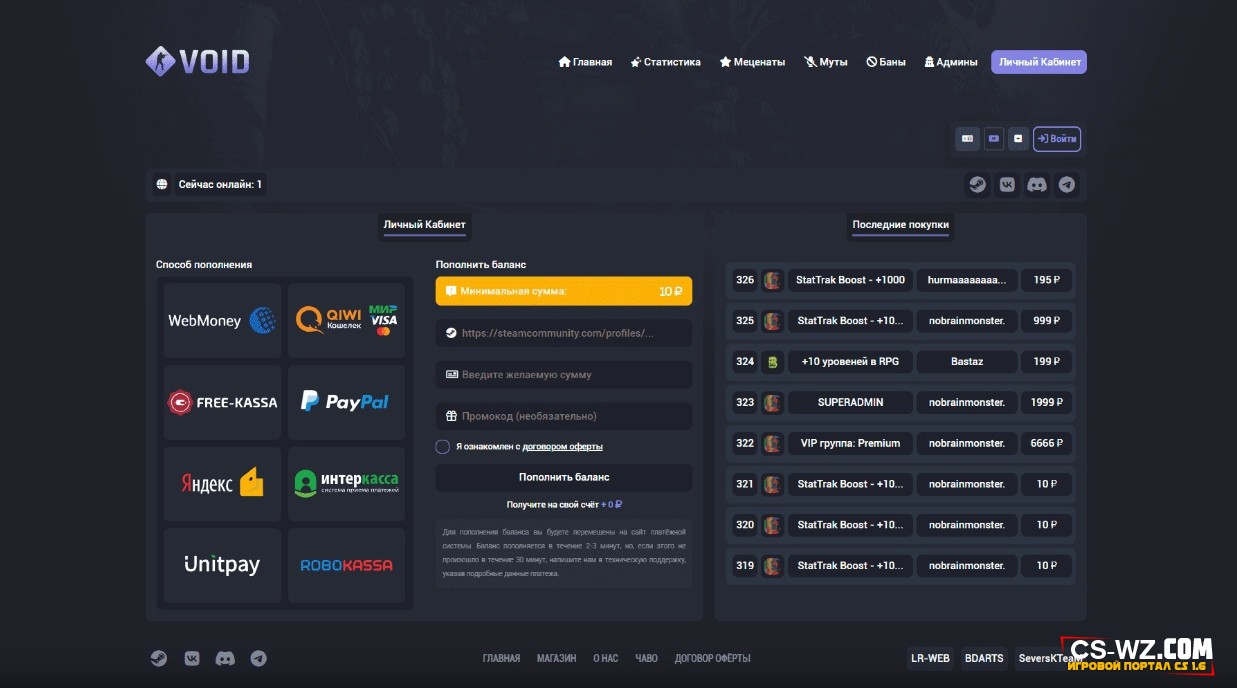Viewport: 1237px width, 688px height.
Task: Click the minus layout icon beside Войти
Action: pyautogui.click(x=1018, y=139)
